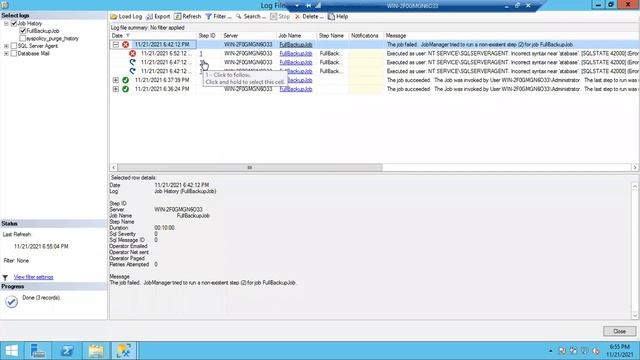The image size is (640, 360).
Task: Click the SQL Server Management Studio taskbar icon
Action: click(x=124, y=351)
